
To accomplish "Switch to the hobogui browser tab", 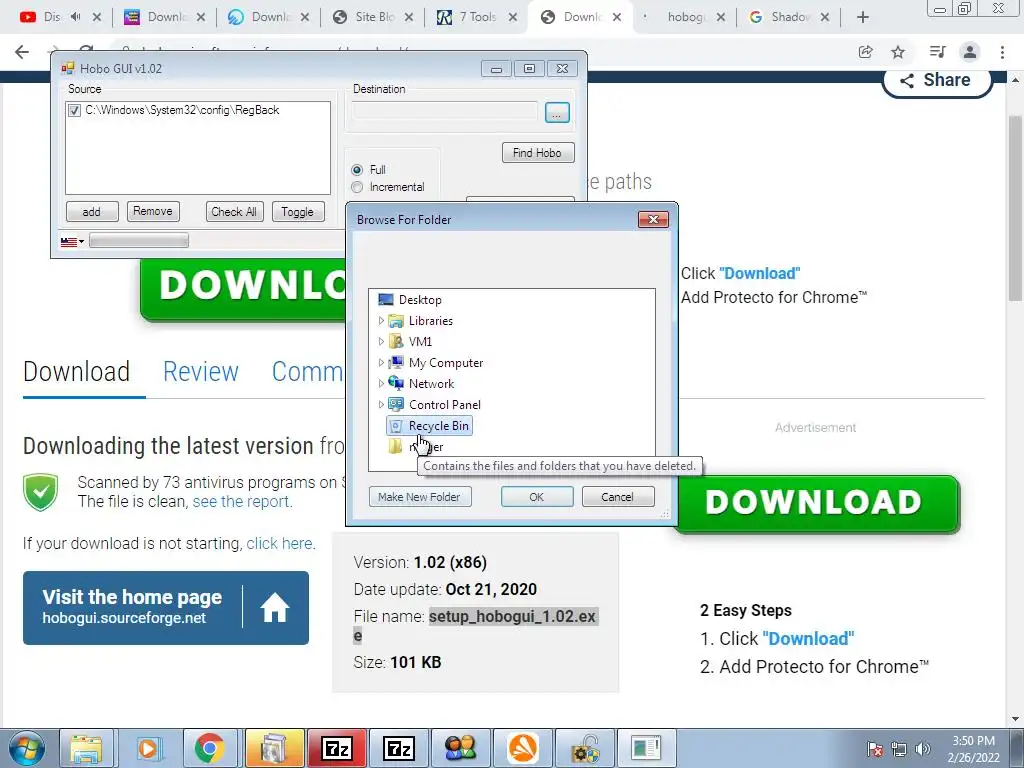I will tap(684, 17).
